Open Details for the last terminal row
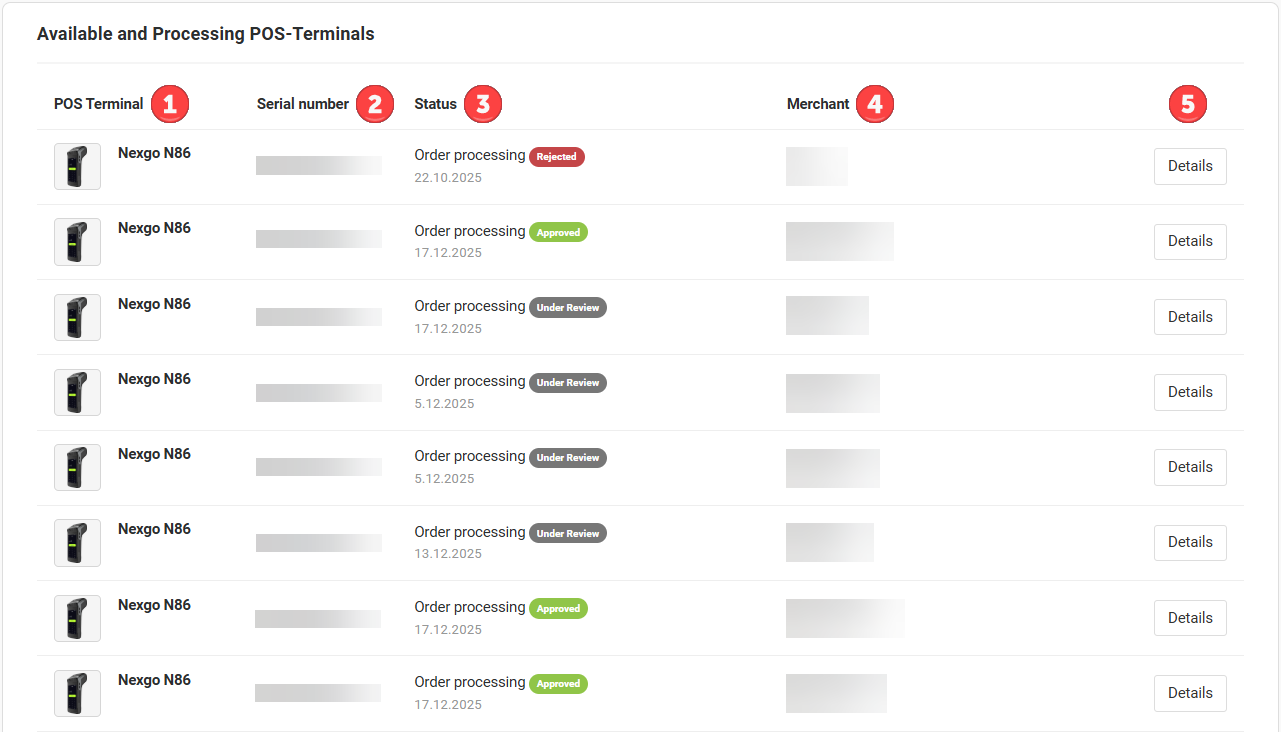Viewport: 1281px width, 732px height. 1190,693
